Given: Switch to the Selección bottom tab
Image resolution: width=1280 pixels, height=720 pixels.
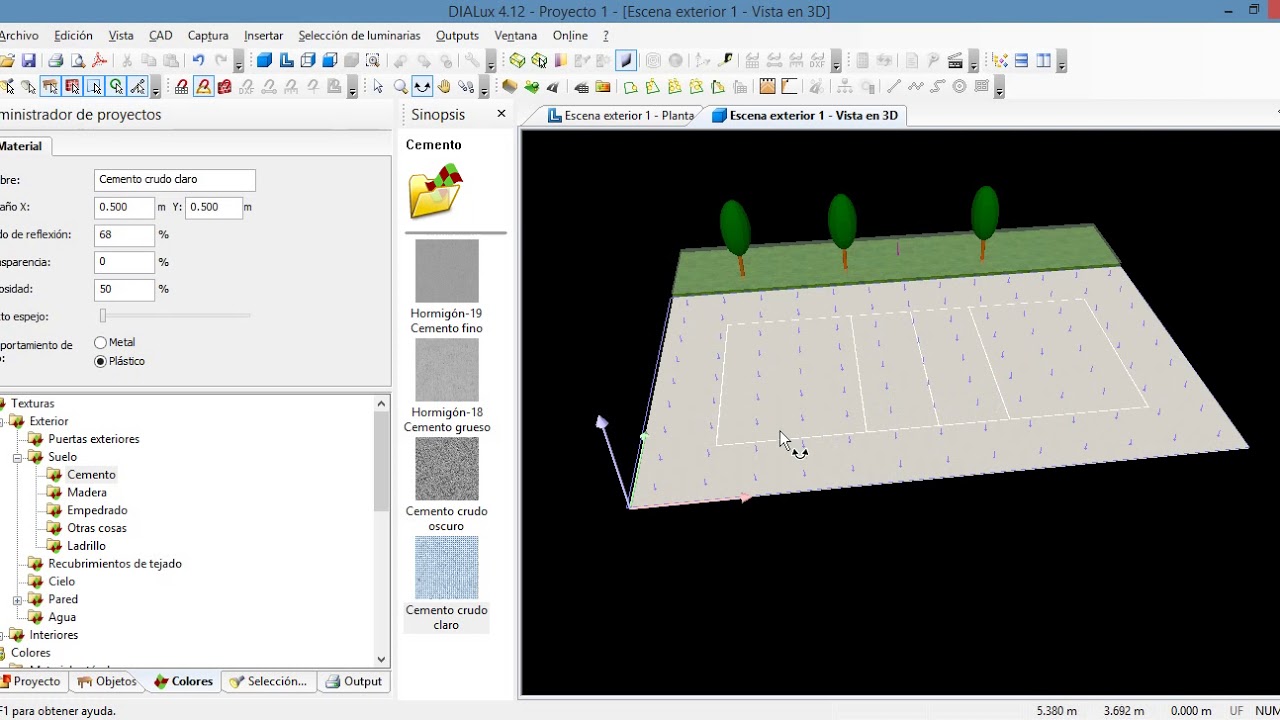Looking at the screenshot, I should 268,681.
